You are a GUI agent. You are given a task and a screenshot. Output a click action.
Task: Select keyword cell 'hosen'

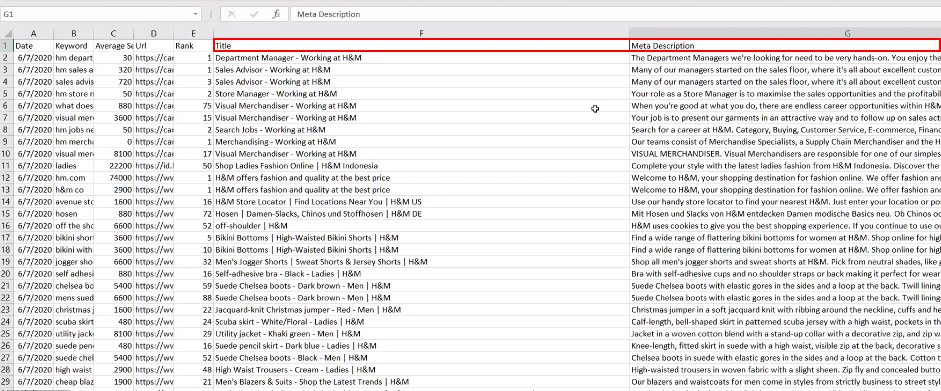click(73, 213)
